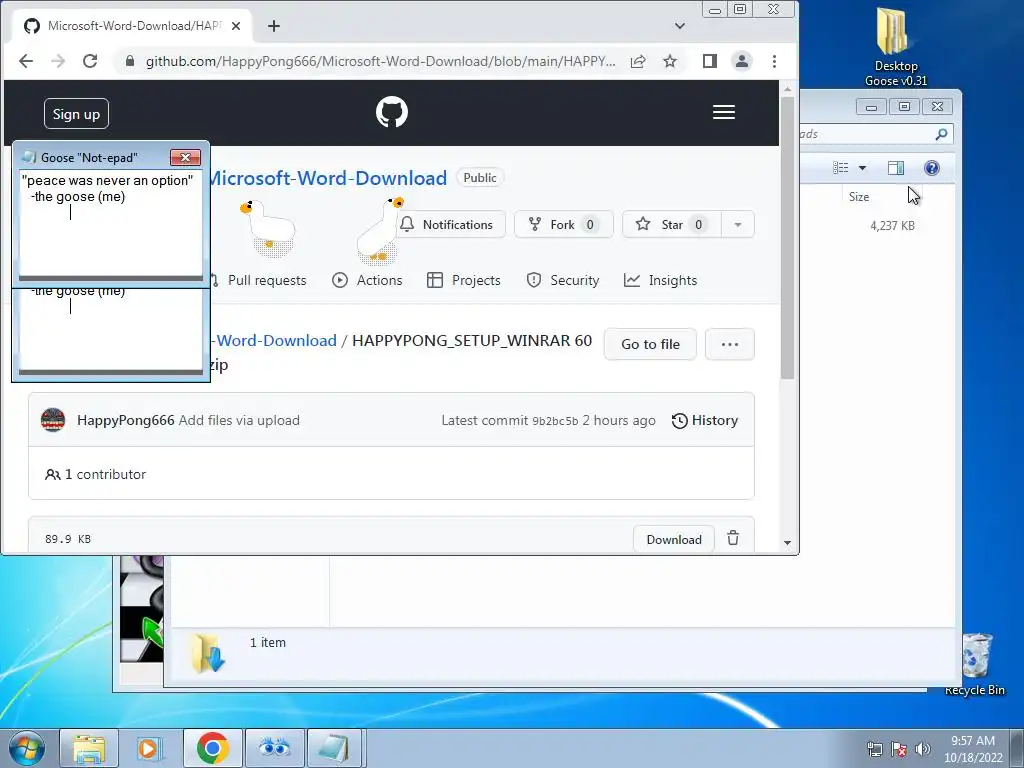Open the Recycle Bin
1024x768 pixels.
(976, 664)
